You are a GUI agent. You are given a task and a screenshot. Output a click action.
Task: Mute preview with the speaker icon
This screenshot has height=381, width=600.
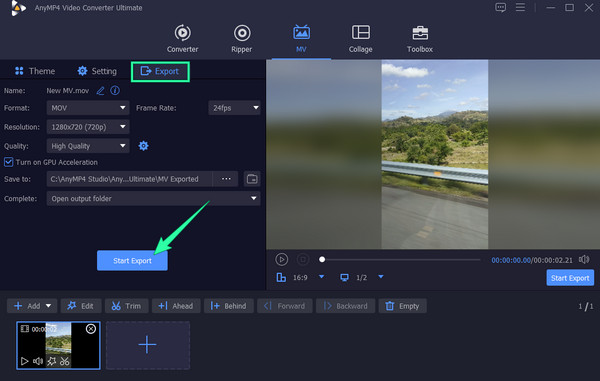[x=584, y=259]
